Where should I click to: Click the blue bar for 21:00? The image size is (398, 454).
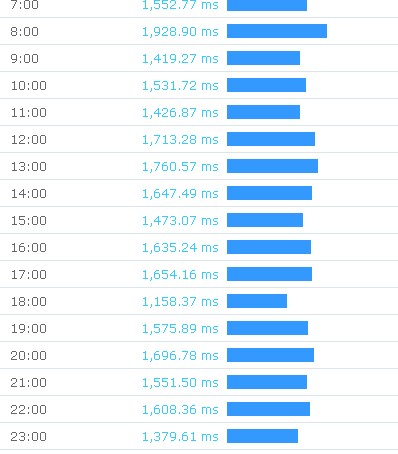267,382
